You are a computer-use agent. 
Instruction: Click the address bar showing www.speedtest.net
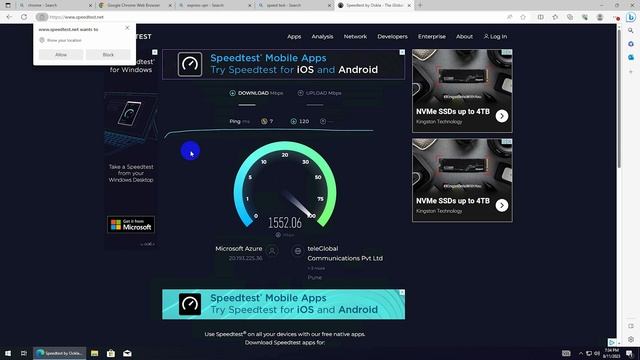(269, 17)
